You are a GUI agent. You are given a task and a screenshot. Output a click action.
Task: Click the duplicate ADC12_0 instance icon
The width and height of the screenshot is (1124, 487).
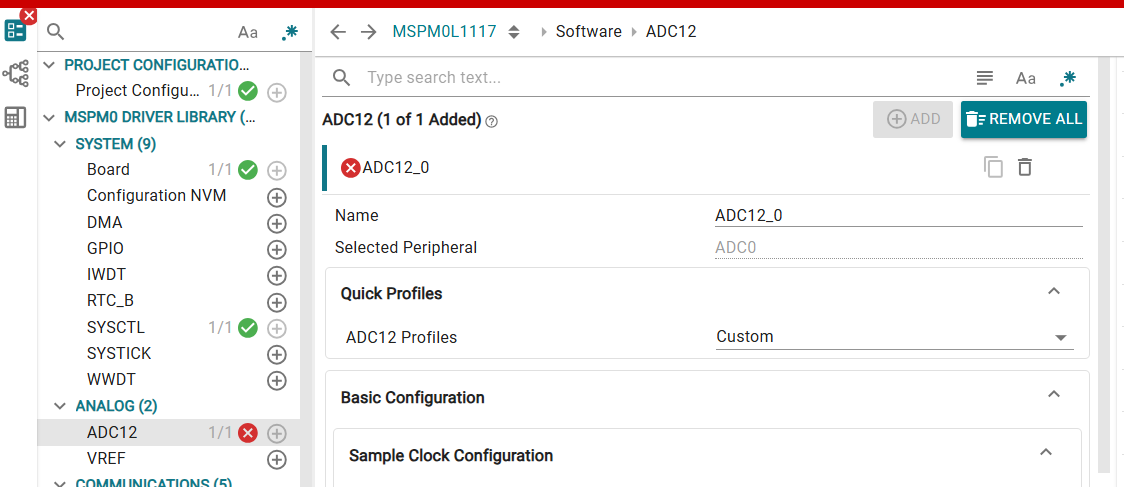993,167
